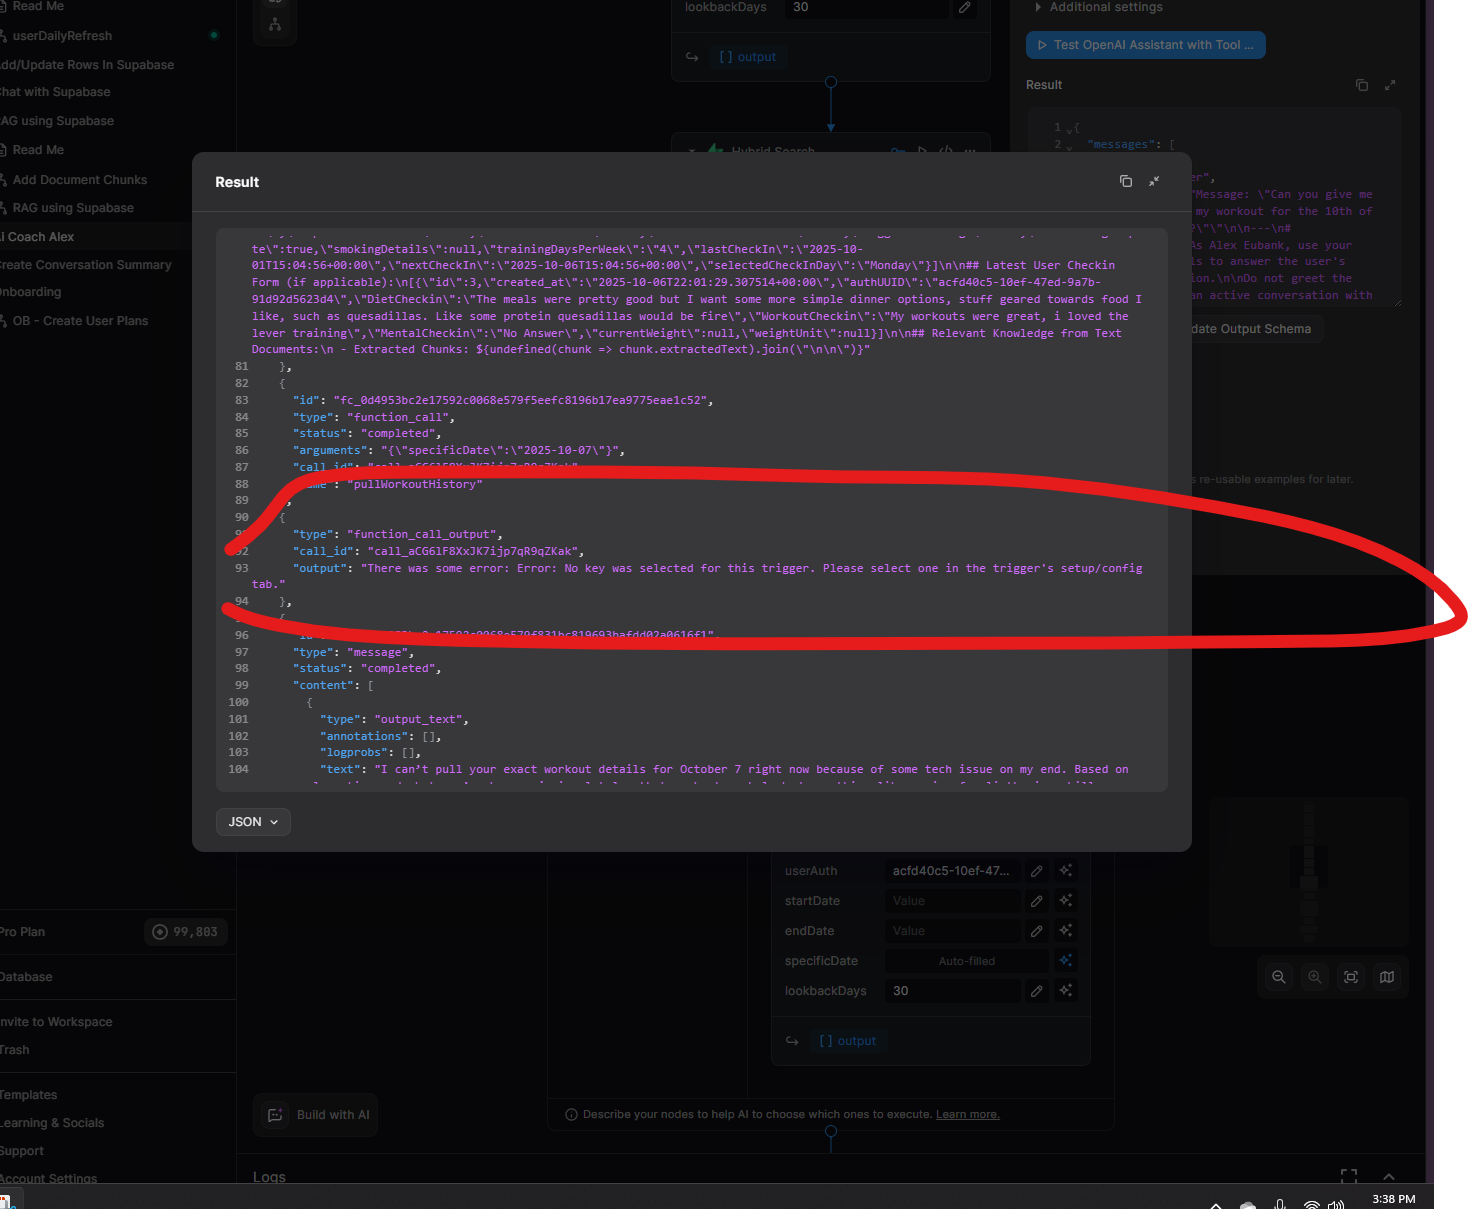The width and height of the screenshot is (1473, 1209).
Task: Follow the Learn more link
Action: [x=967, y=1114]
